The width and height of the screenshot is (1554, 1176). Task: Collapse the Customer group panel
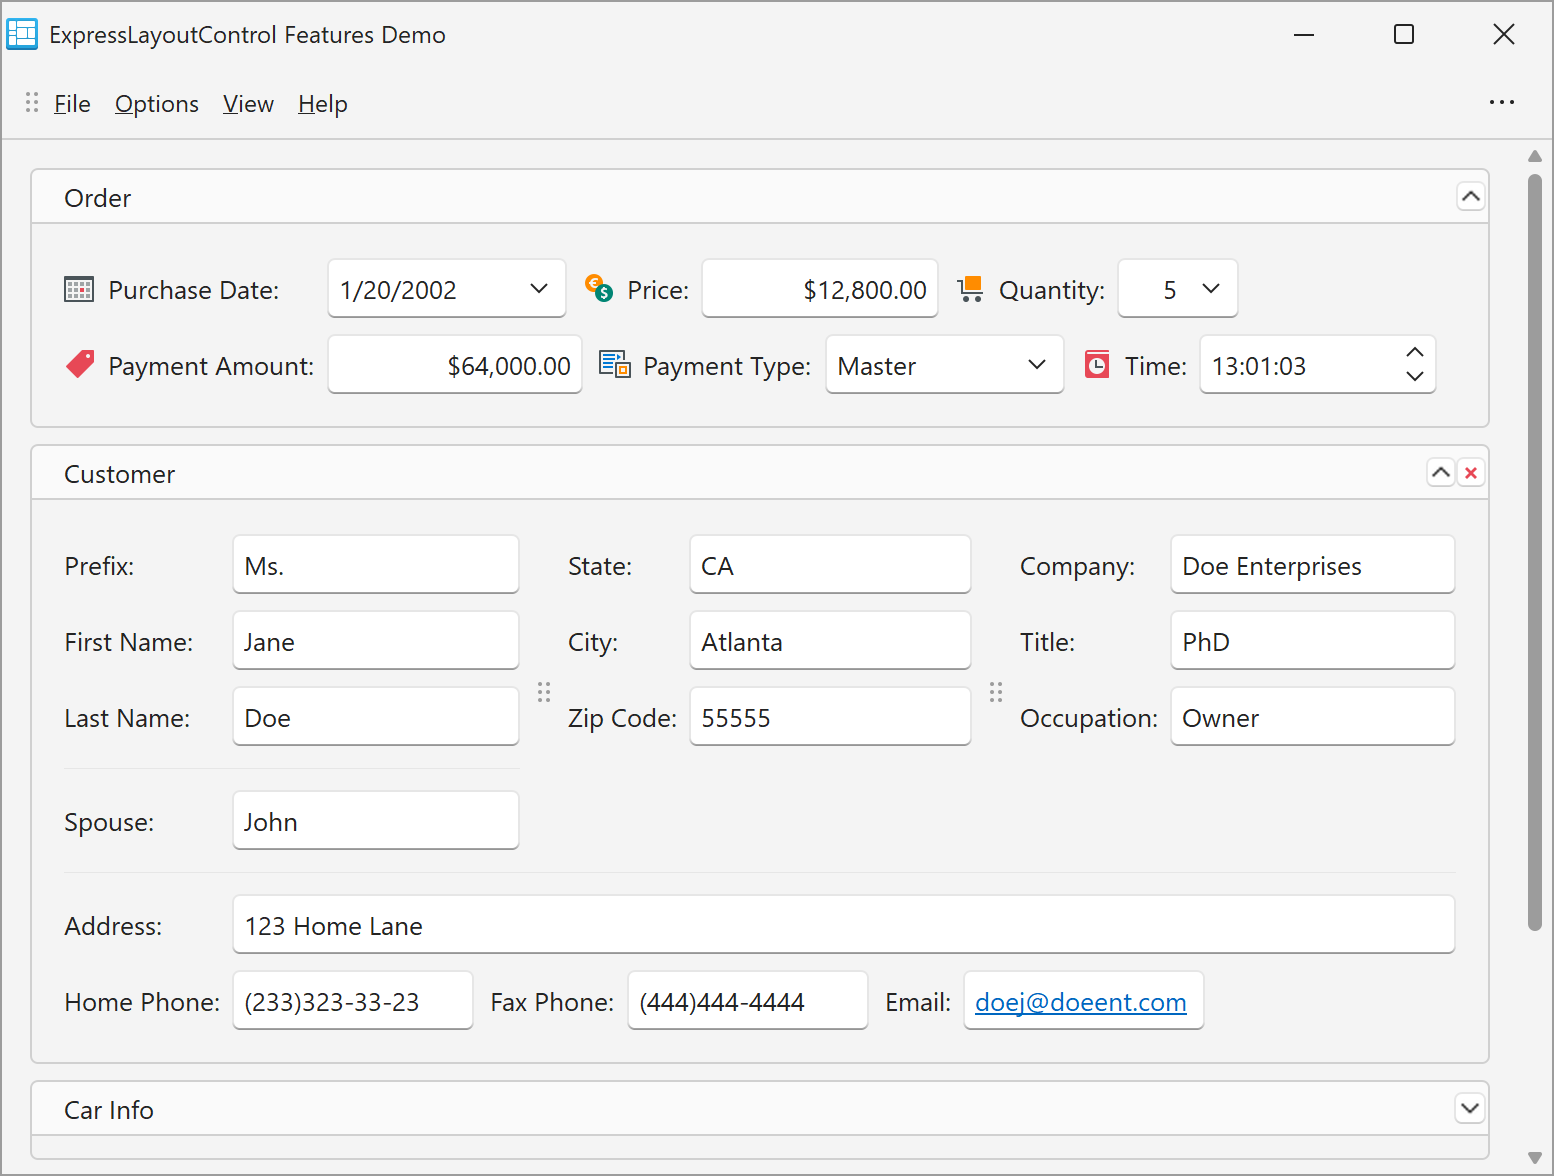pos(1440,473)
